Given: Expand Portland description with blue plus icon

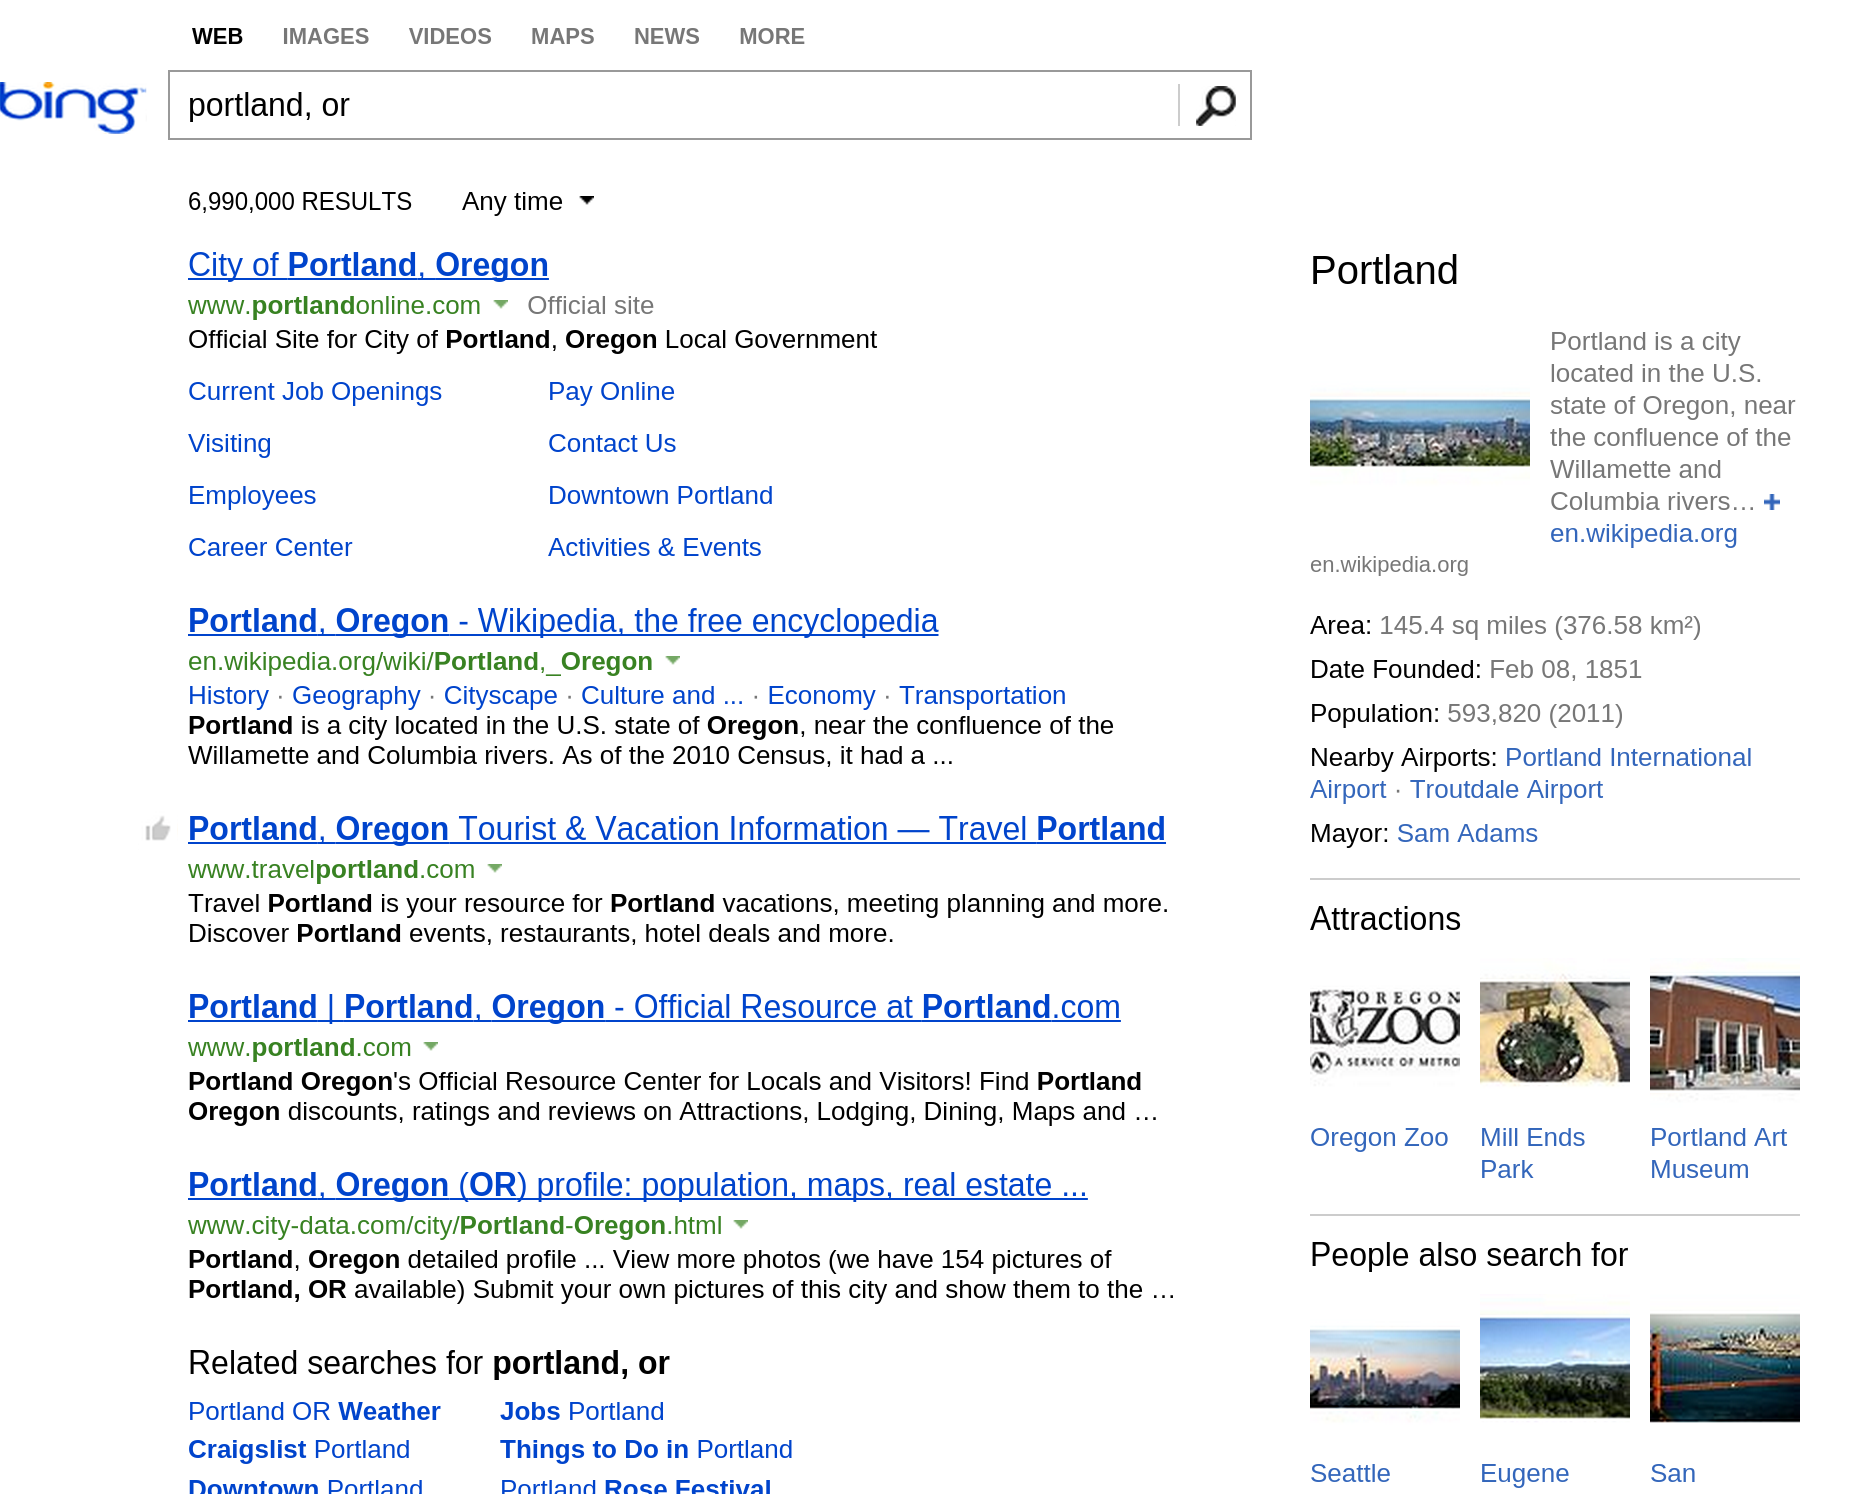Looking at the screenshot, I should 1771,502.
